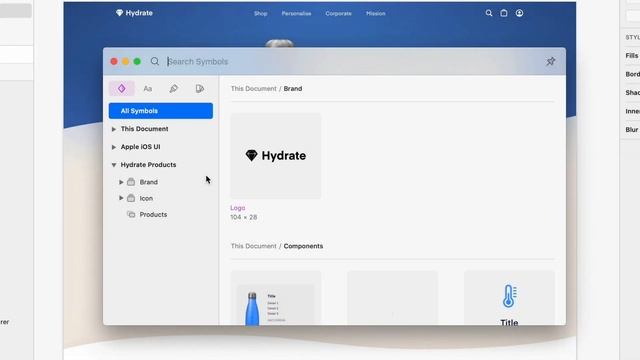Open Personalise in website navigation
This screenshot has height=360, width=640.
tap(296, 13)
